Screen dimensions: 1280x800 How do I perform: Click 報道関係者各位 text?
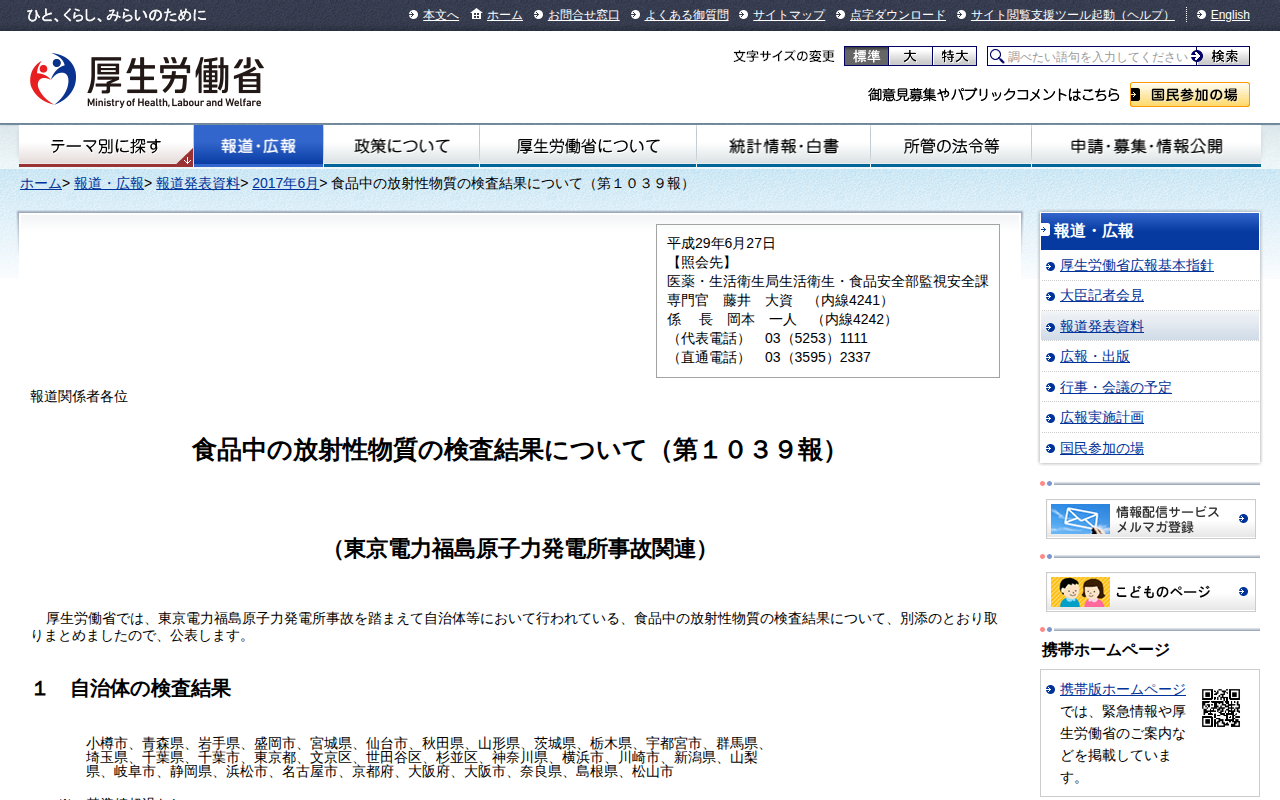coord(79,396)
